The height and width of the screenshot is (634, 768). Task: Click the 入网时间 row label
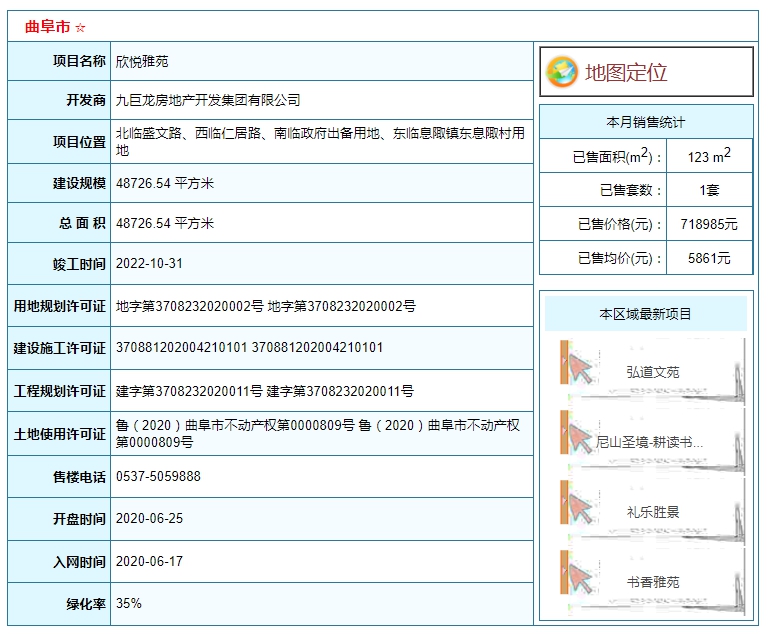click(79, 561)
